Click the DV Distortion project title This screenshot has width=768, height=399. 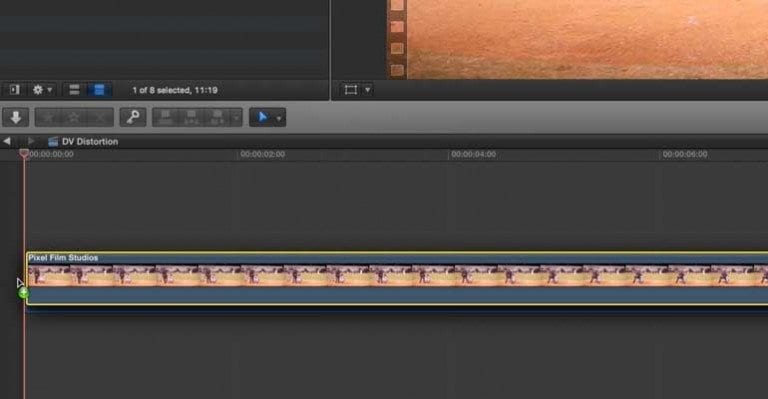click(90, 141)
